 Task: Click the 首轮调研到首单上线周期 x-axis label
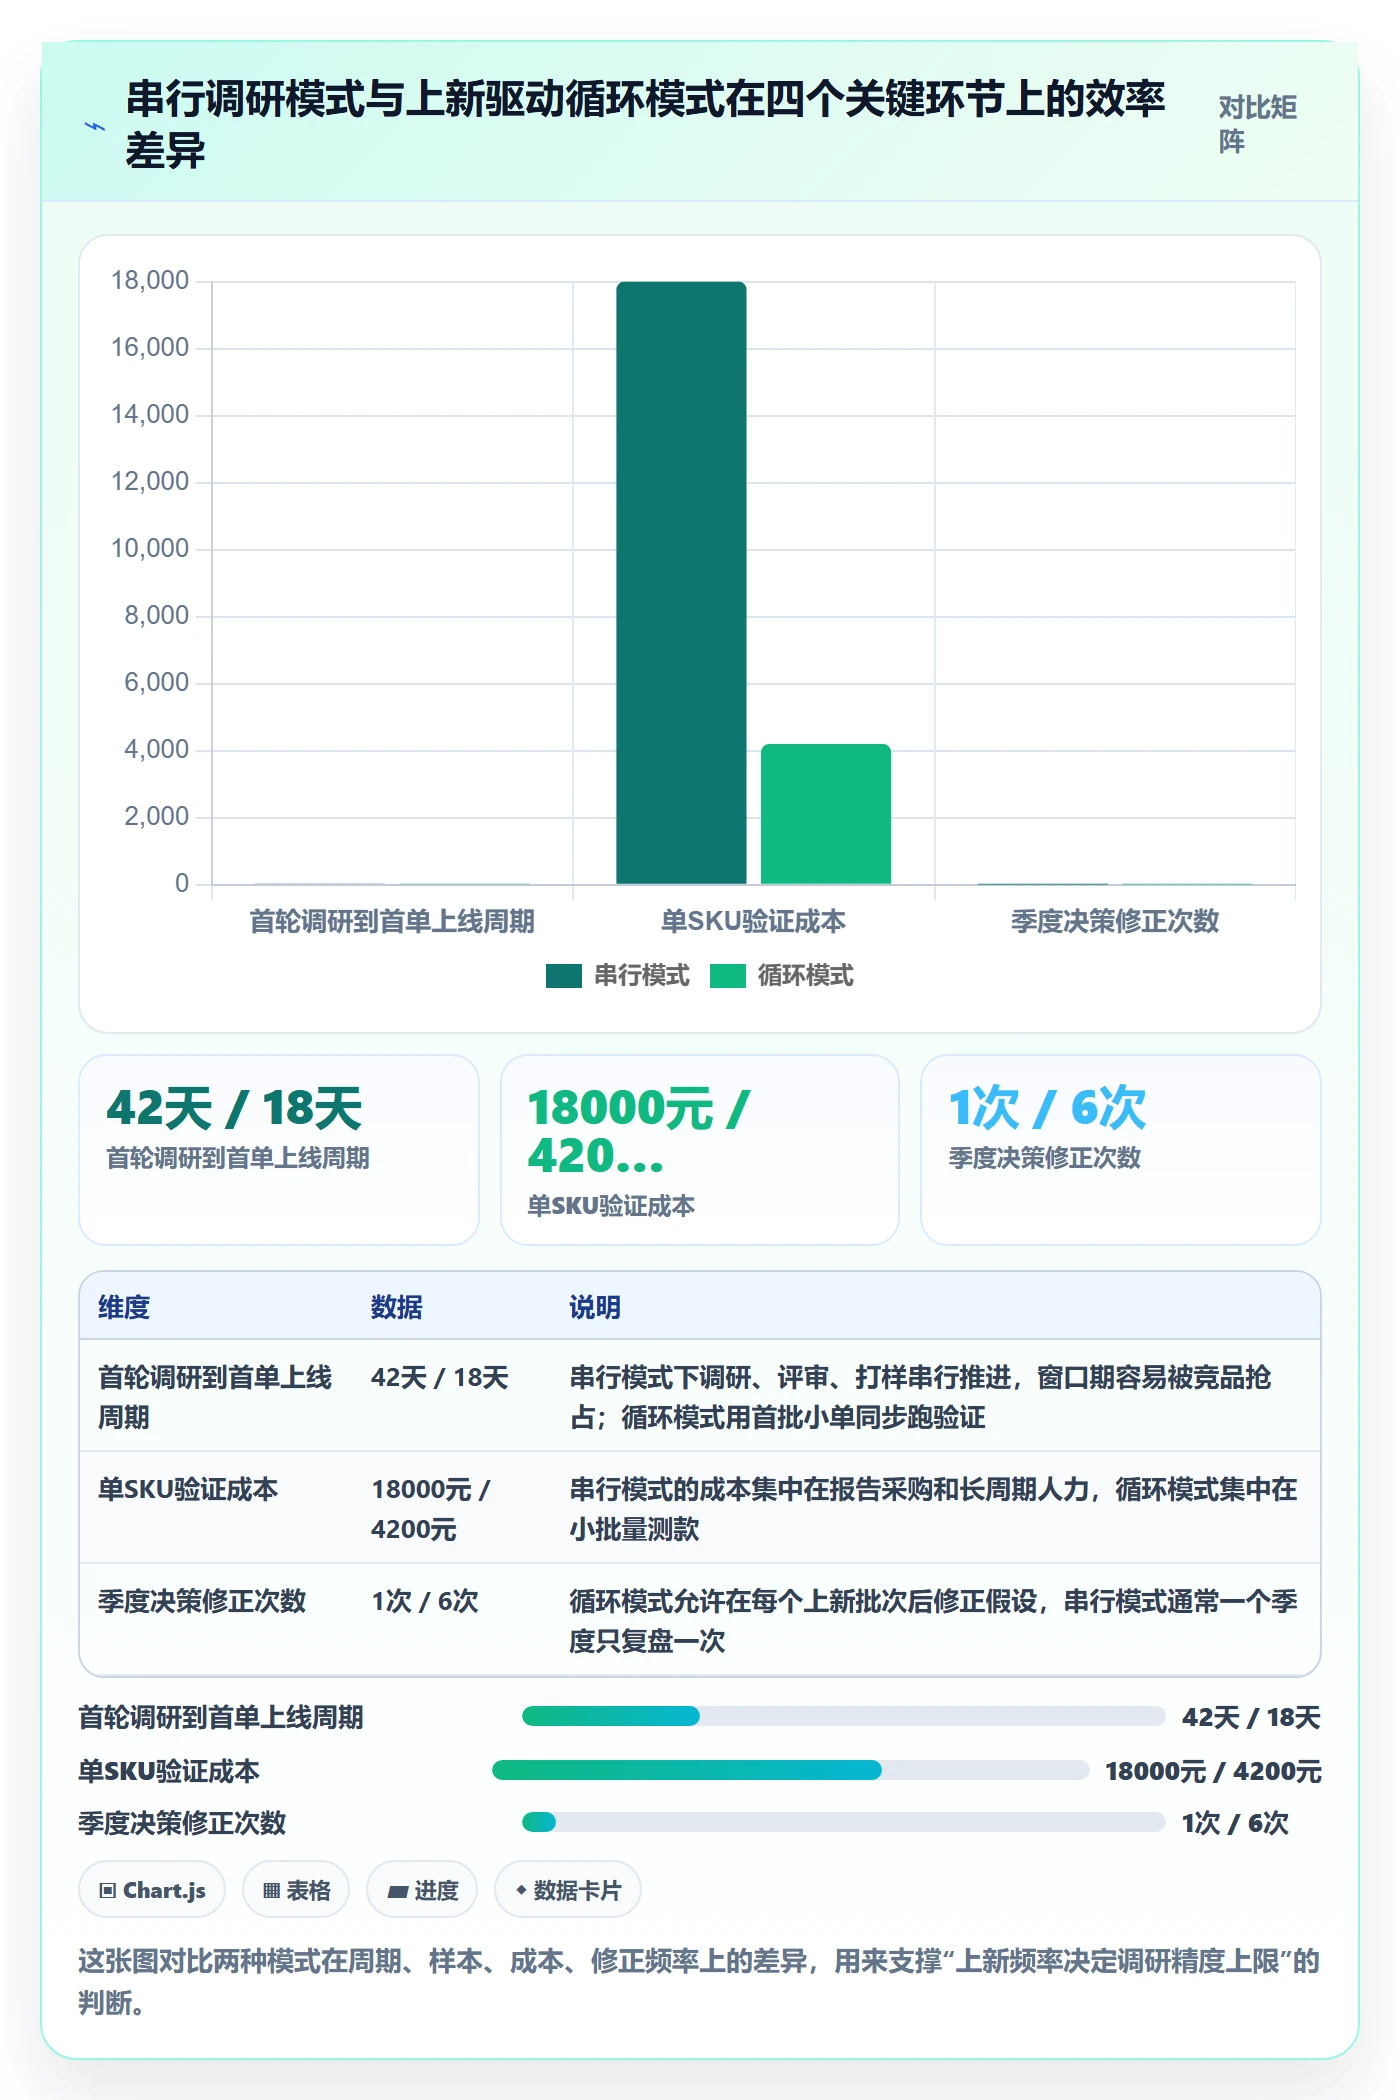[392, 921]
